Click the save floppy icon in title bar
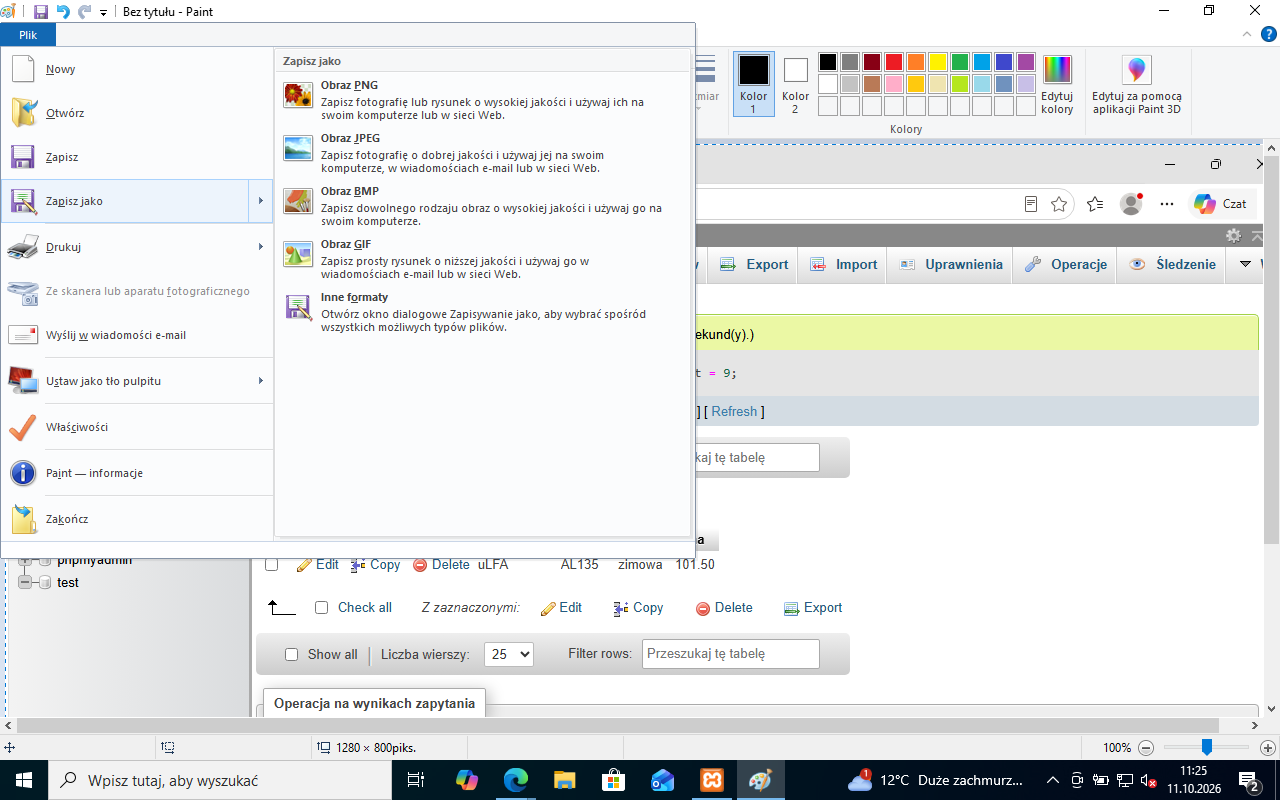1280x800 pixels. pyautogui.click(x=41, y=11)
